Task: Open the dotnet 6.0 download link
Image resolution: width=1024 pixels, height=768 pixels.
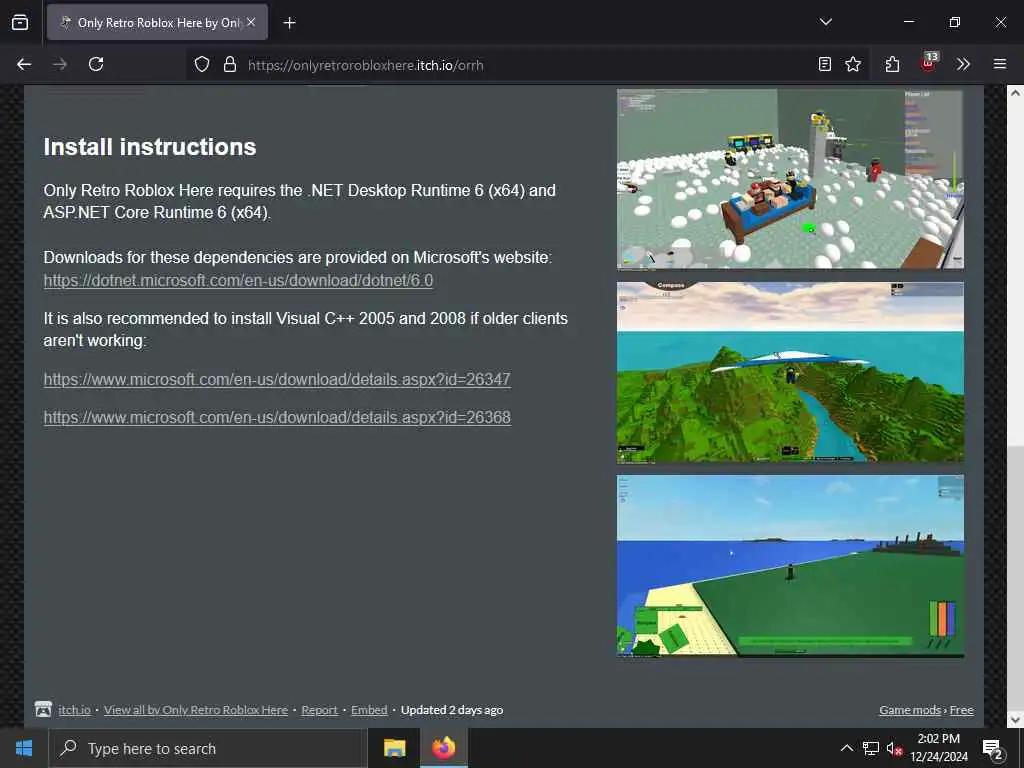Action: (x=238, y=280)
